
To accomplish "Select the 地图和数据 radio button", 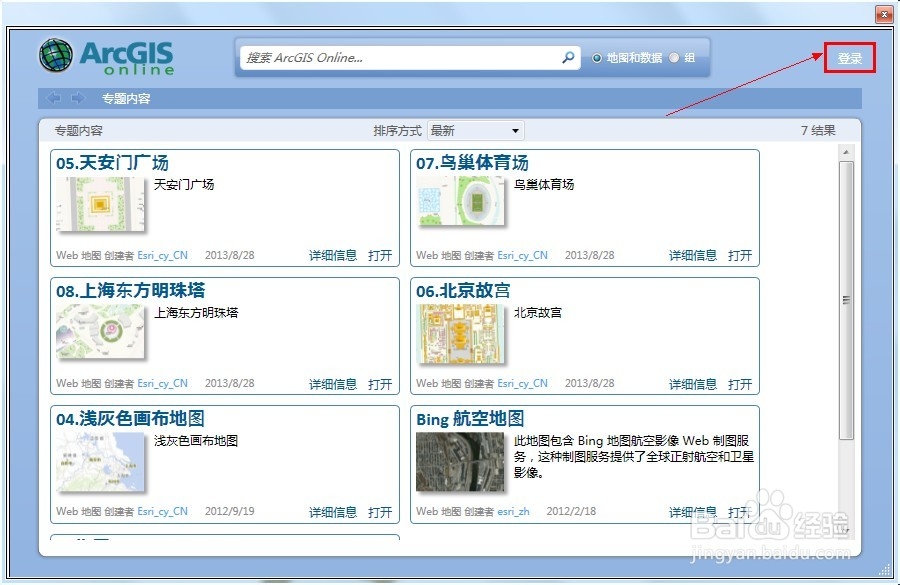I will pyautogui.click(x=597, y=58).
